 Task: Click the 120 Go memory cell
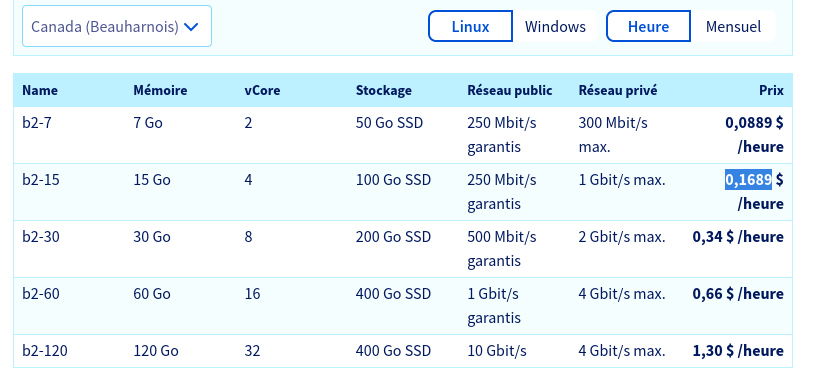click(156, 350)
